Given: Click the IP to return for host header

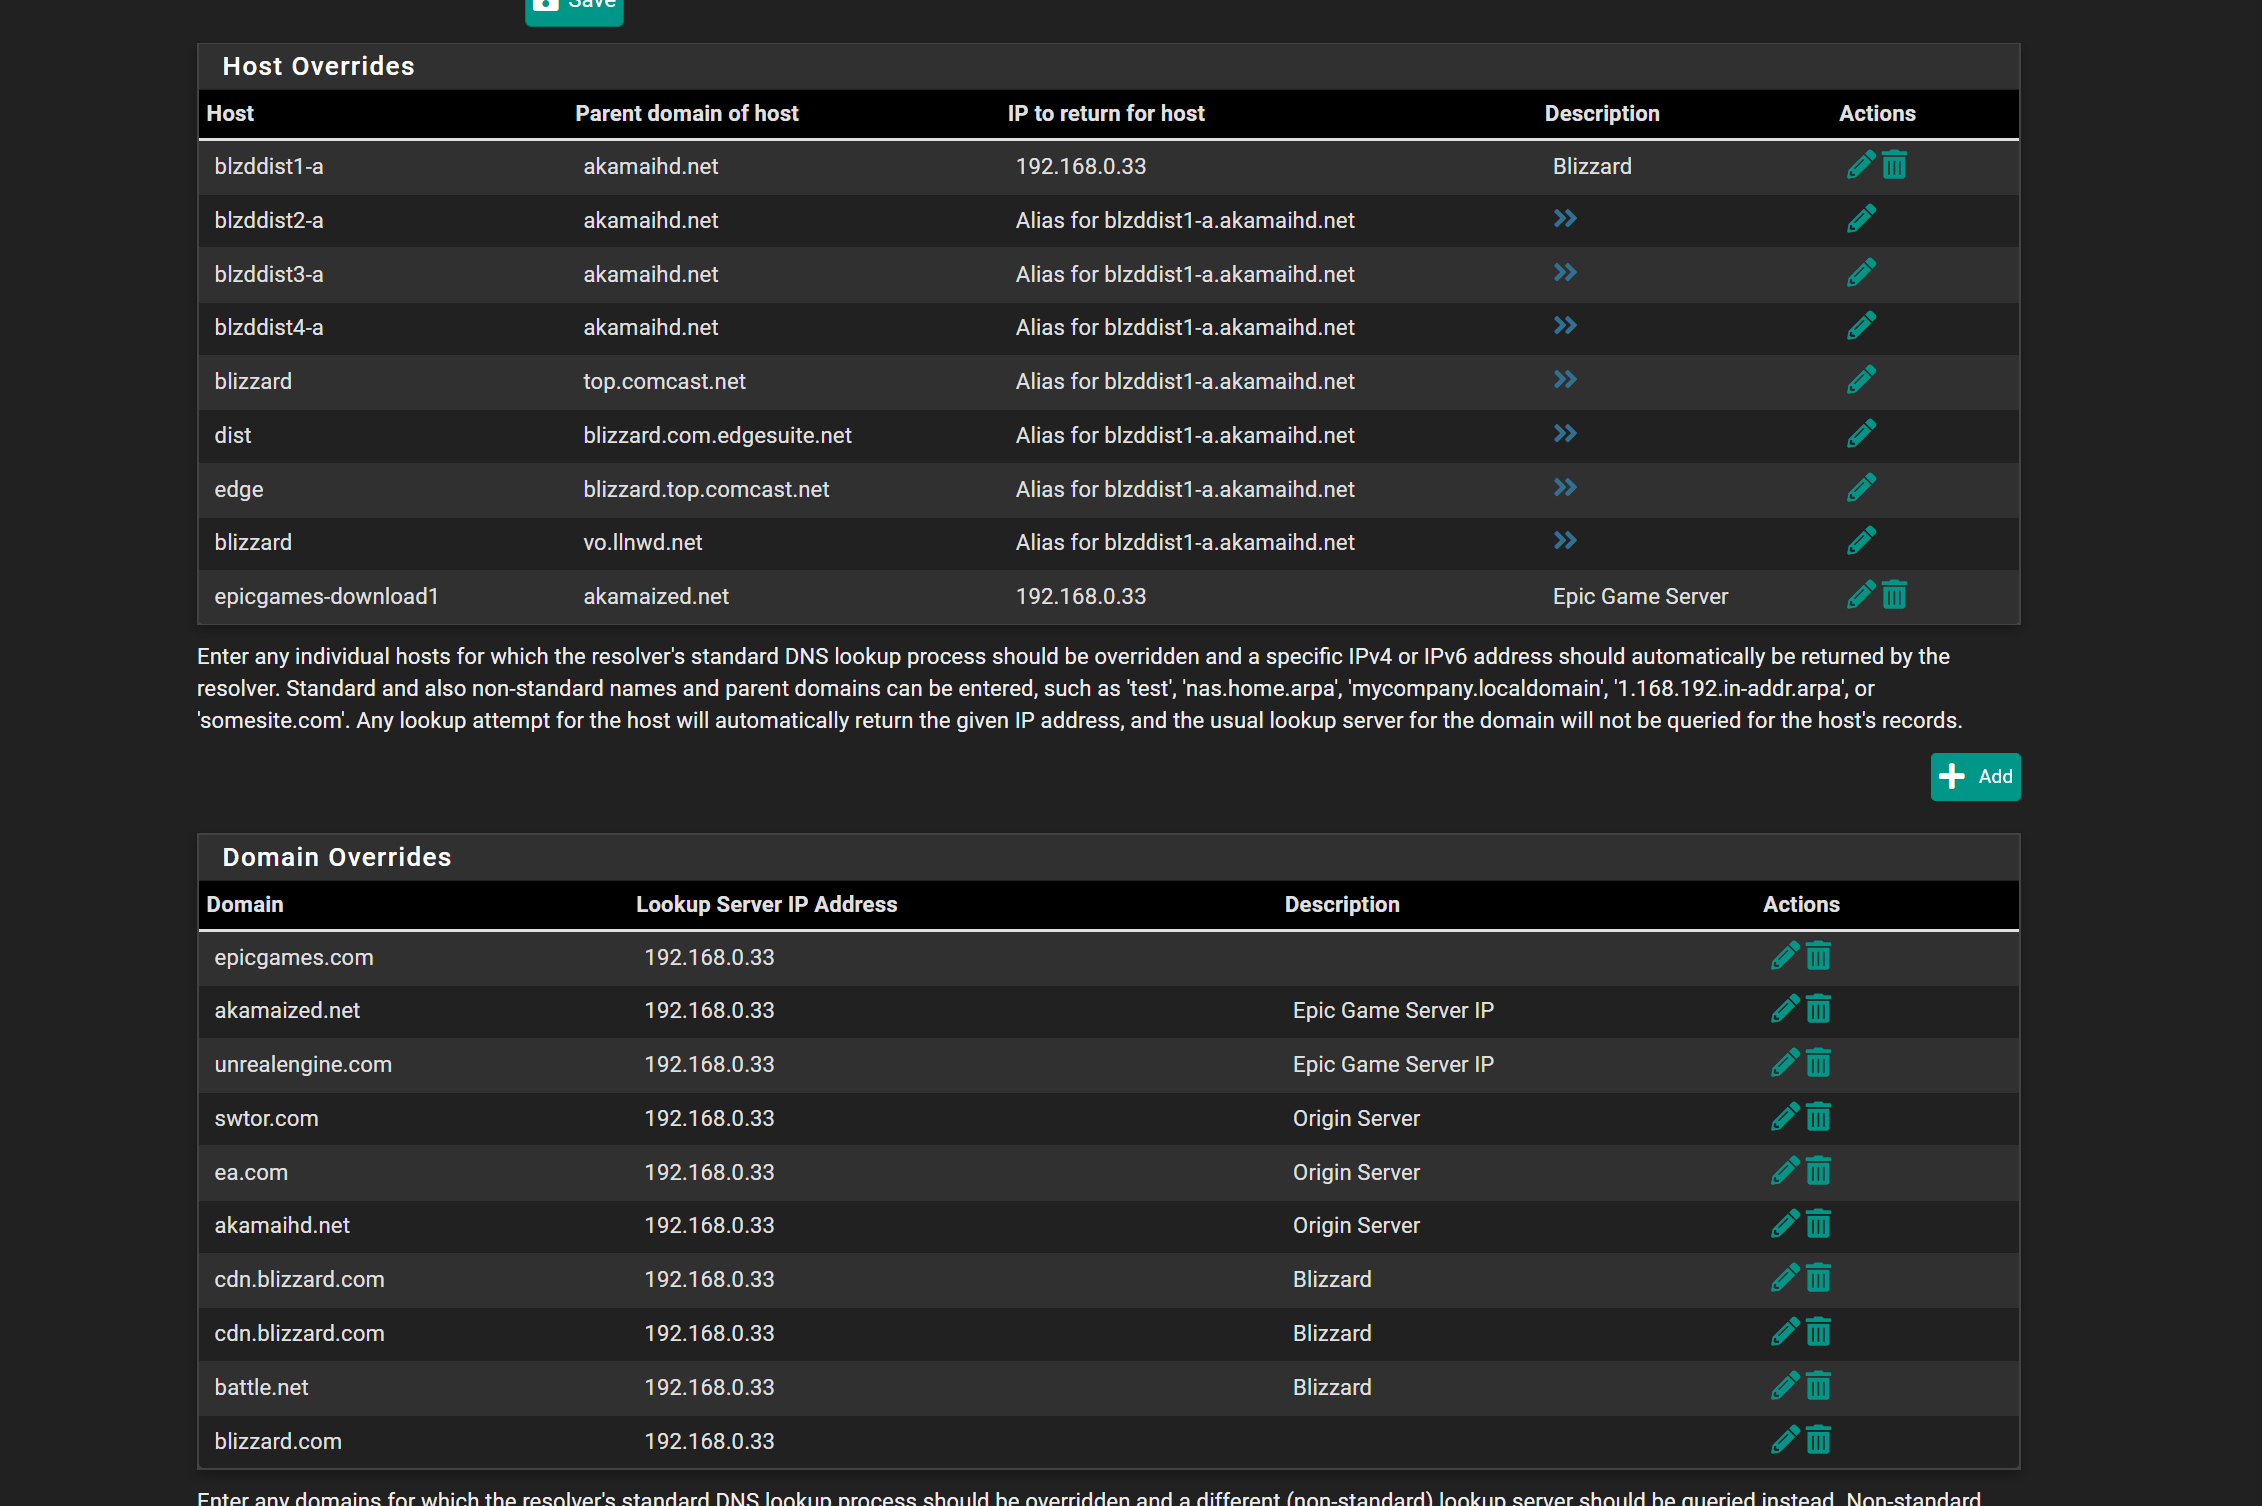Looking at the screenshot, I should tap(1106, 114).
